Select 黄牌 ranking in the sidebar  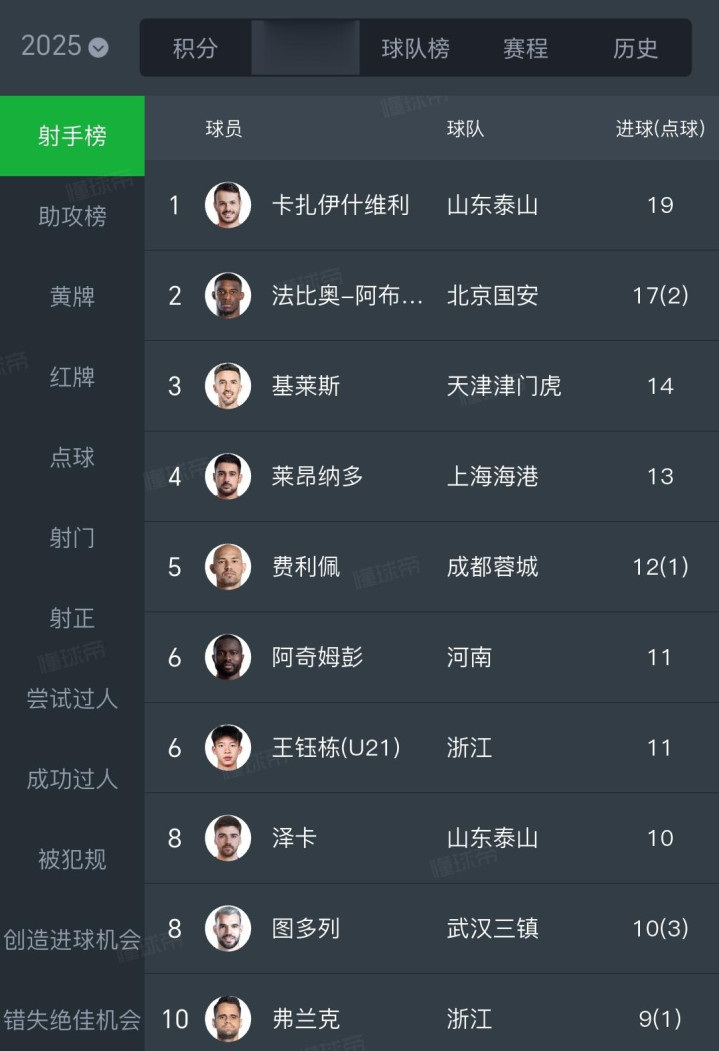tap(72, 297)
